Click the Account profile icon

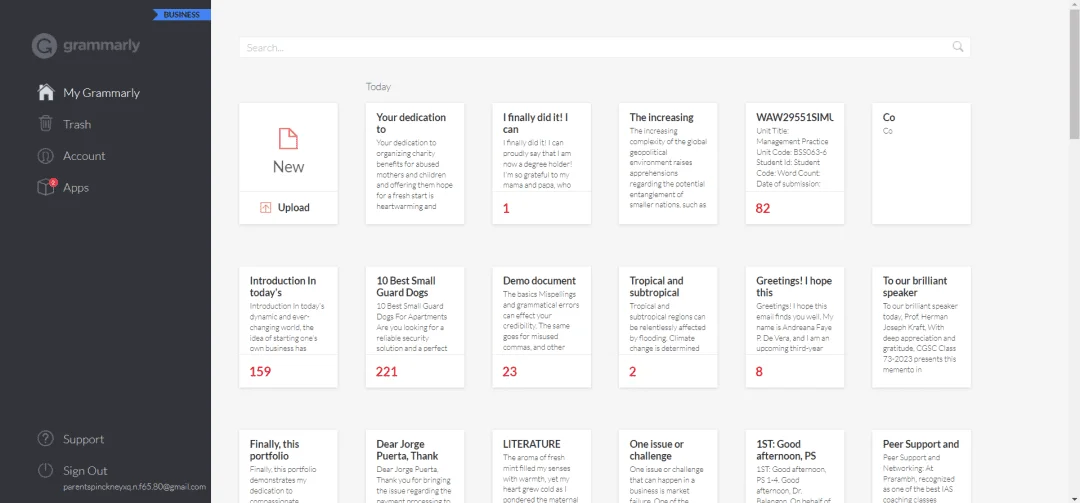[x=45, y=156]
